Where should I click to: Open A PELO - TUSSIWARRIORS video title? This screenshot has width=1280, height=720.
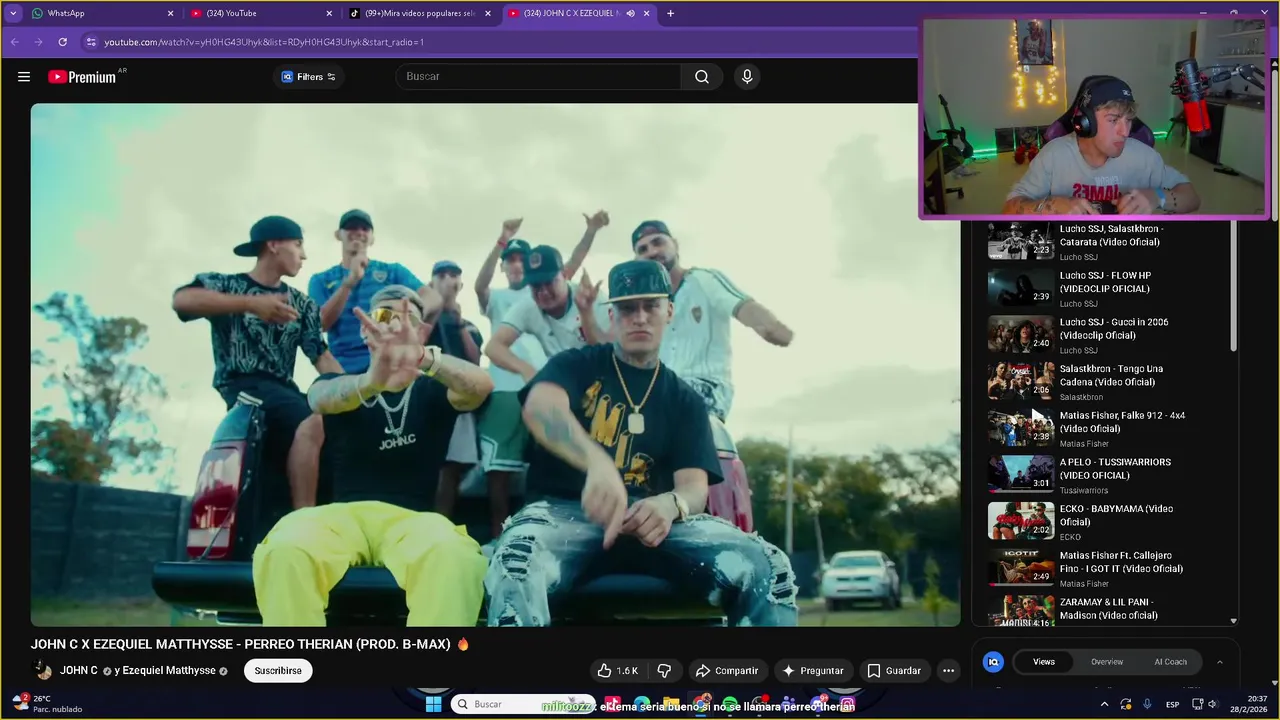(1115, 469)
